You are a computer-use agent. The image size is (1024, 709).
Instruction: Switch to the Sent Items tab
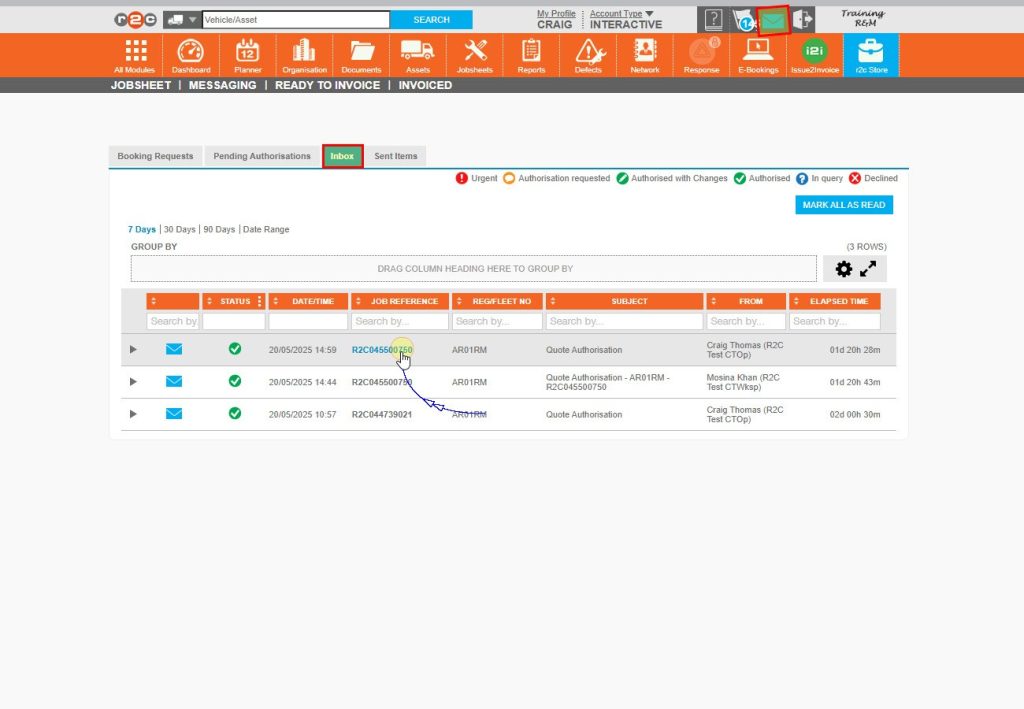click(x=396, y=156)
